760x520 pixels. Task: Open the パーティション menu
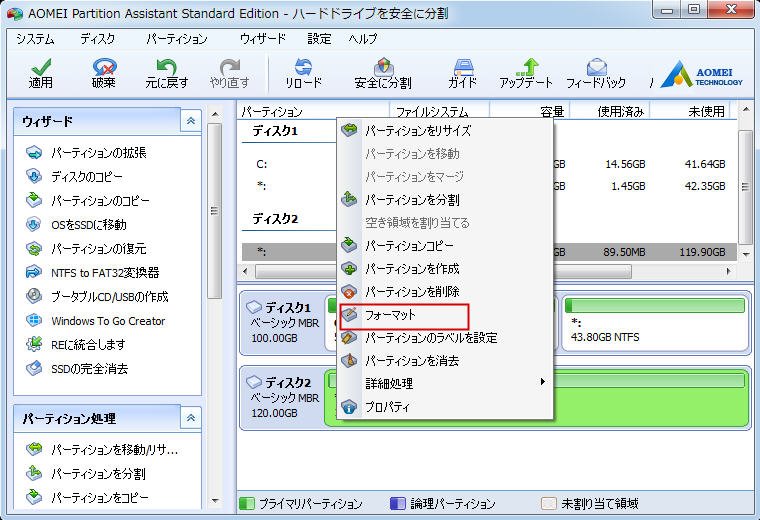point(177,39)
